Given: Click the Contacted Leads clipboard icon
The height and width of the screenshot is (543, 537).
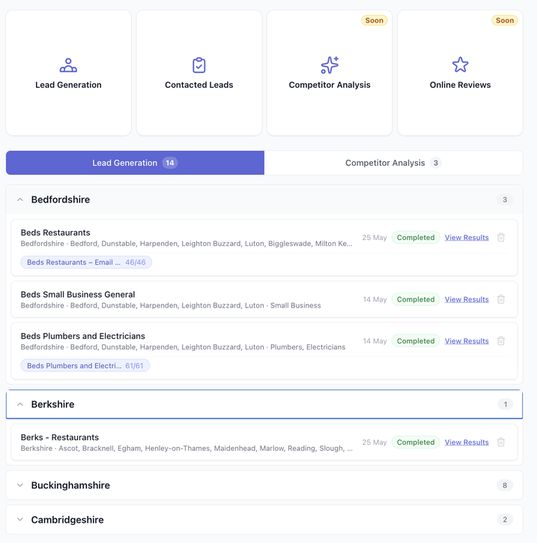Looking at the screenshot, I should pyautogui.click(x=199, y=65).
